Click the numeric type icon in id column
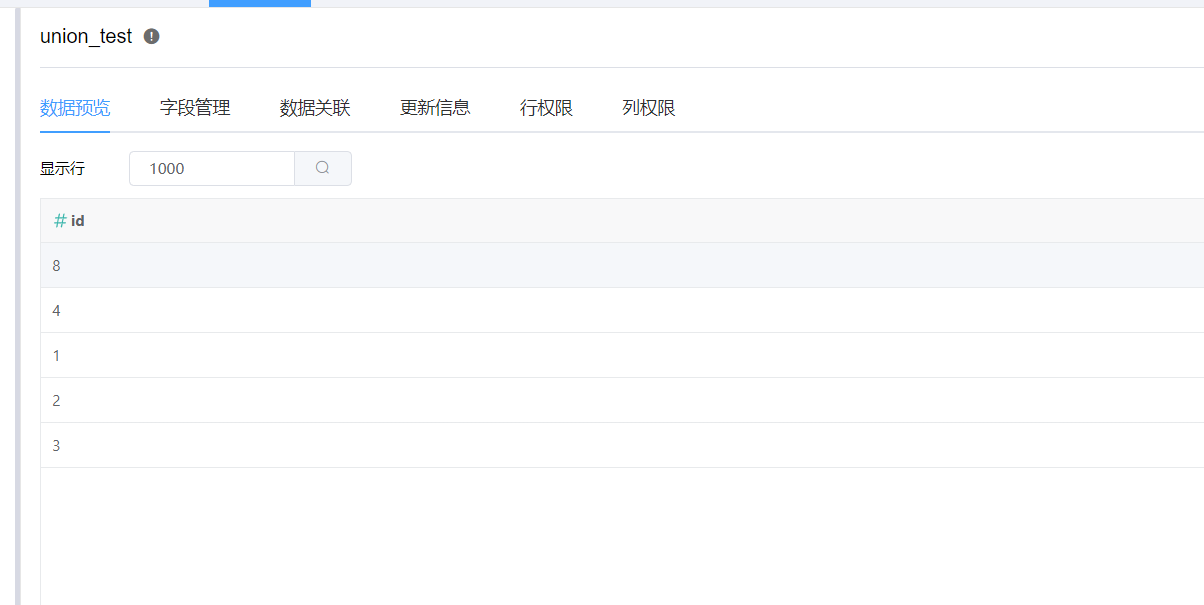Viewport: 1204px width, 605px height. pyautogui.click(x=58, y=220)
